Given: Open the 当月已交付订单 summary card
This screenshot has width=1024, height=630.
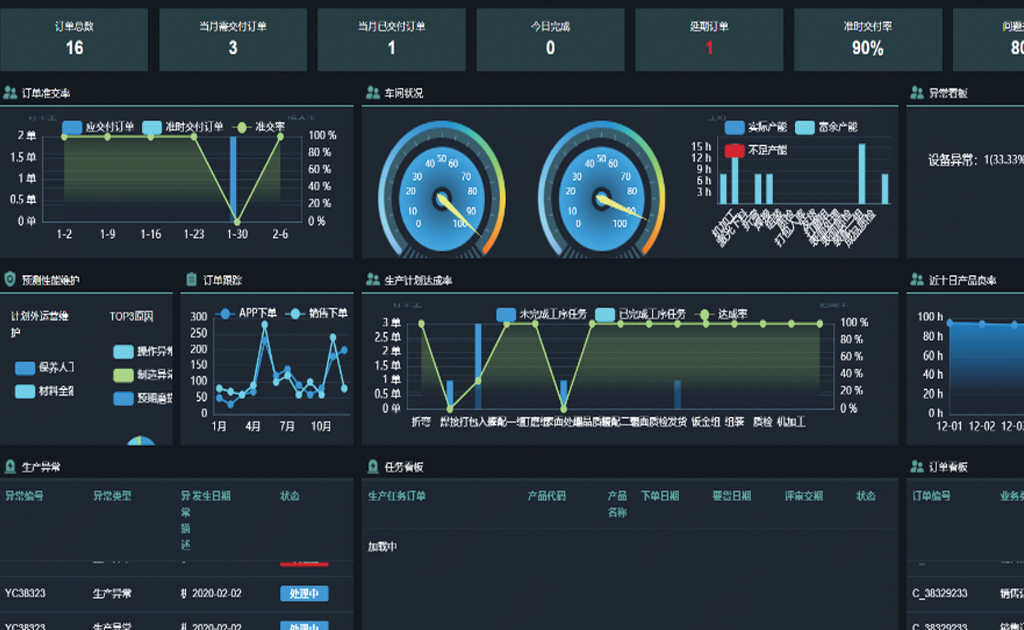Looking at the screenshot, I should point(392,39).
